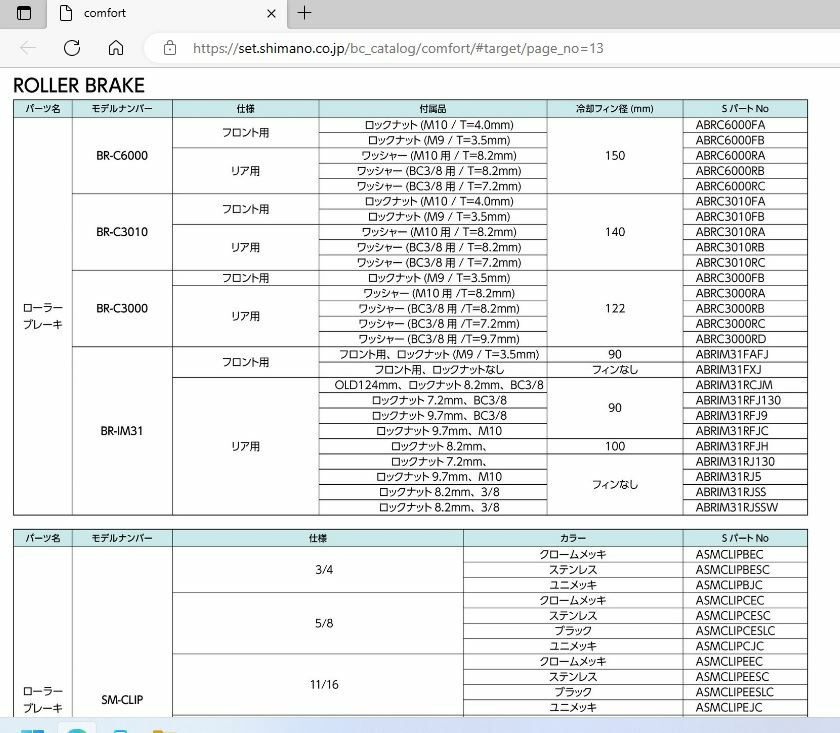Click part number ABRC3010FA
This screenshot has width=840, height=733.
[x=730, y=201]
